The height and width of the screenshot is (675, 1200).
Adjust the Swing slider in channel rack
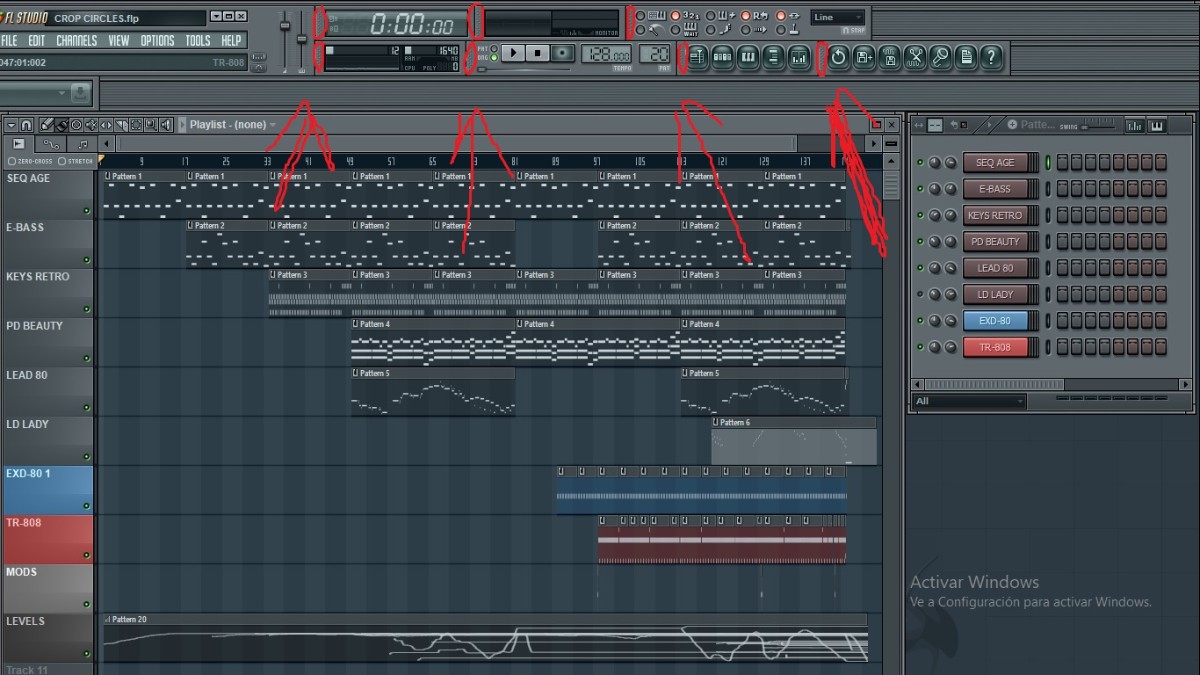[x=1098, y=126]
